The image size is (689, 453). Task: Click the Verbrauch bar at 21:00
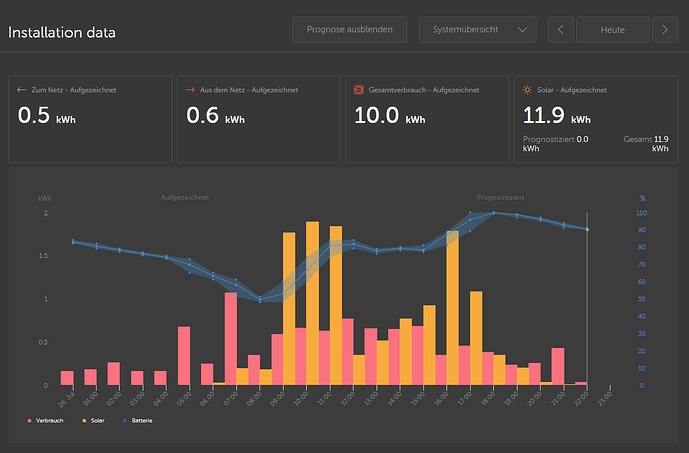pos(558,366)
